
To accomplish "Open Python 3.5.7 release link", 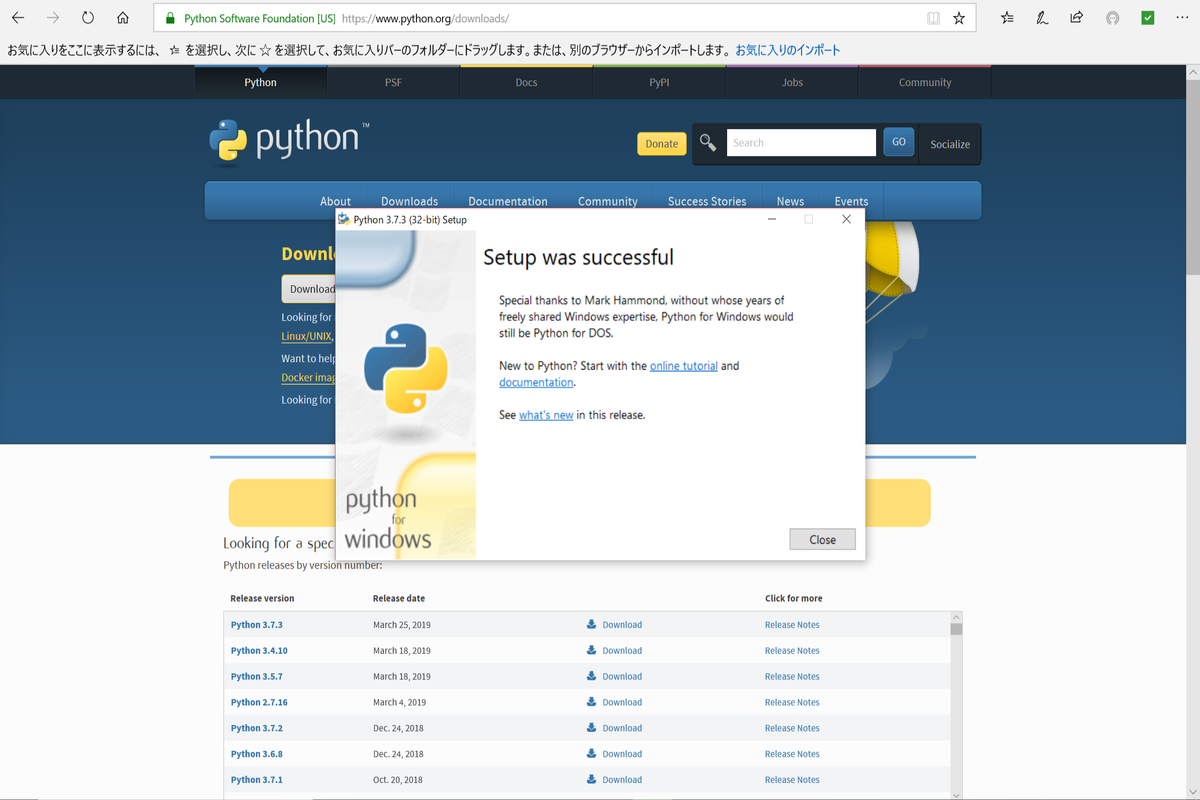I will point(257,677).
